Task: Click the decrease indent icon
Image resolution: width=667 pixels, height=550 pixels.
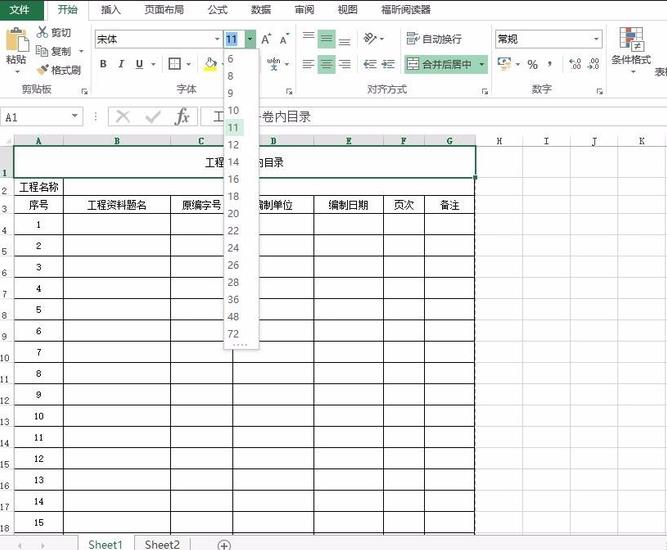Action: [x=370, y=64]
